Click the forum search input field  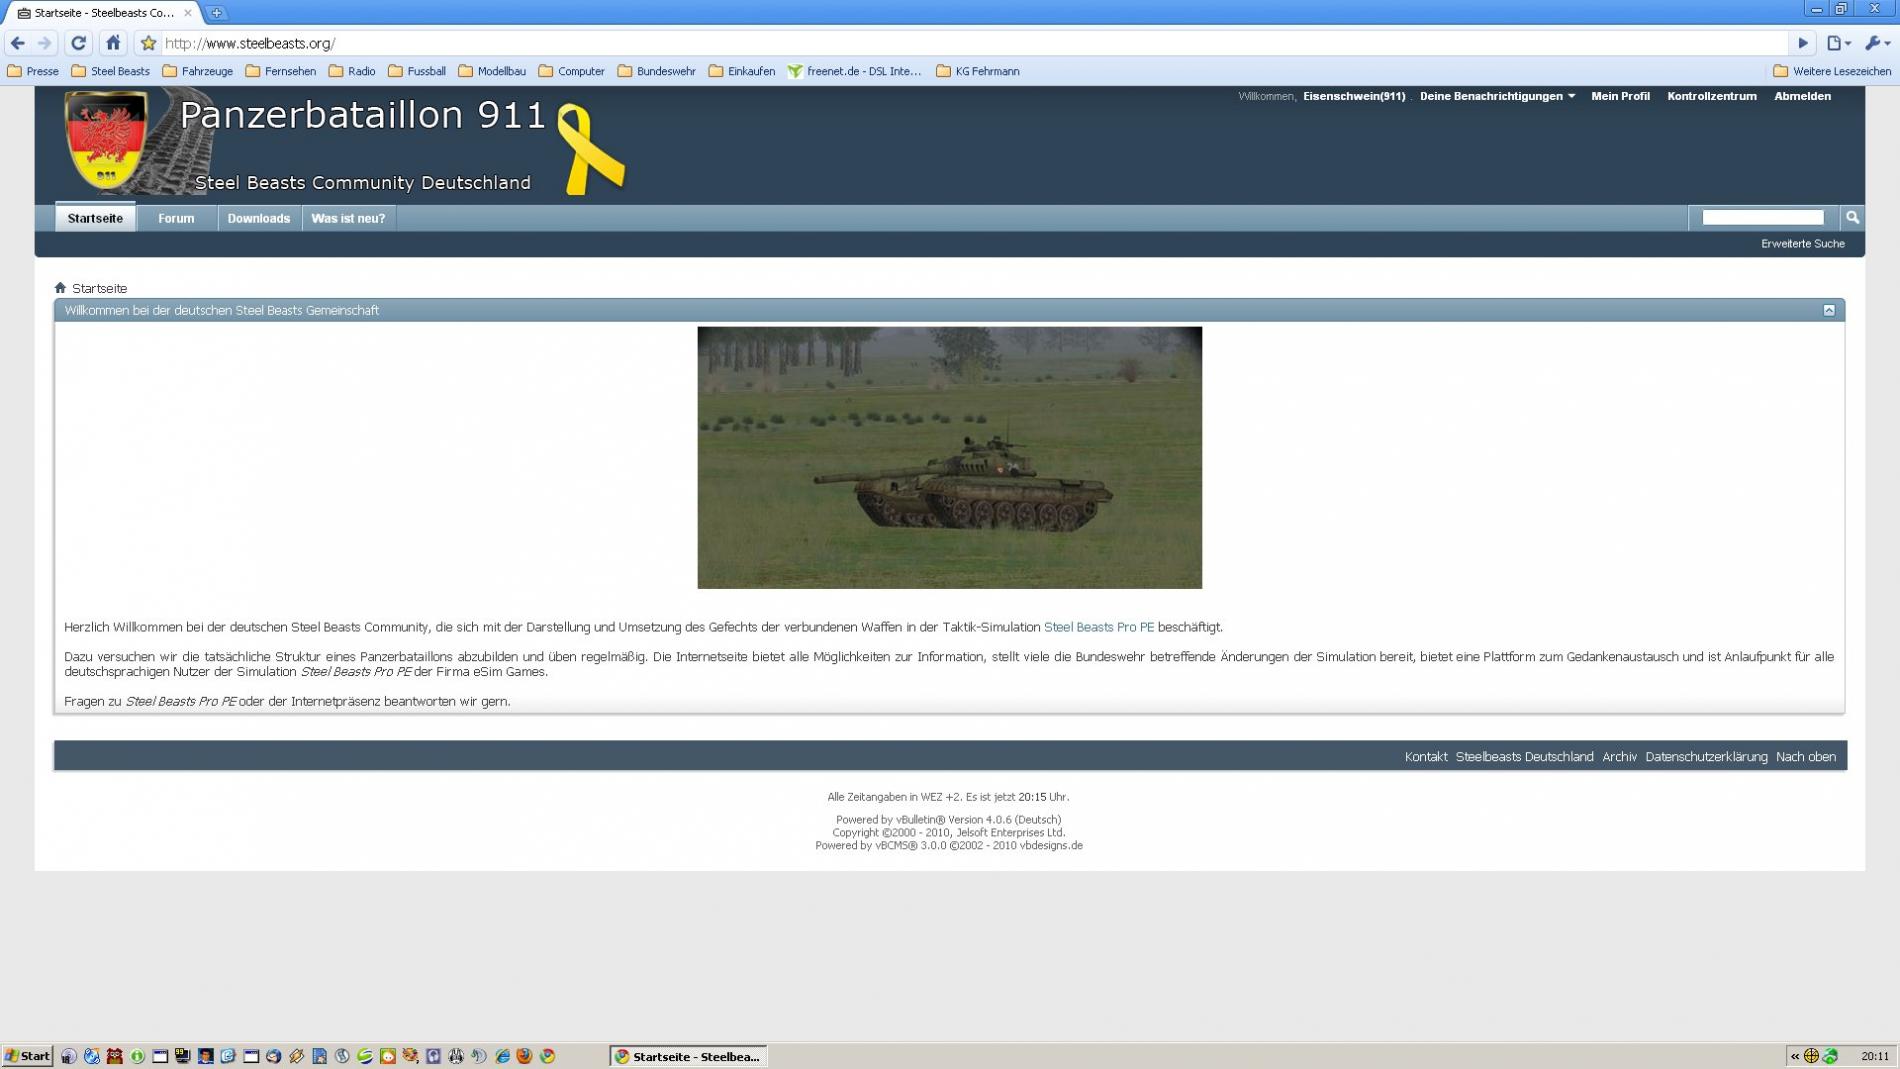[x=1762, y=217]
